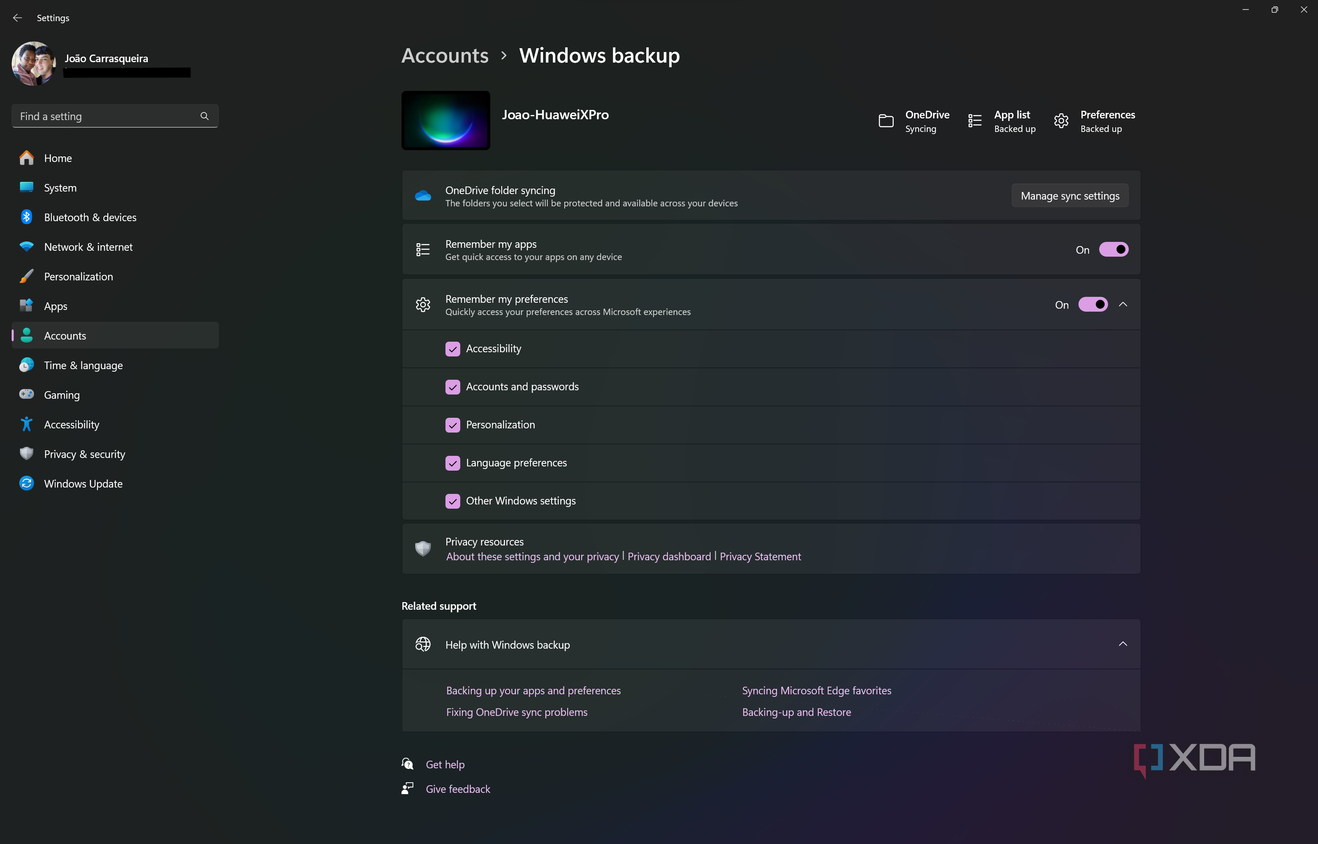
Task: Click the App list status icon in header
Action: click(x=975, y=121)
